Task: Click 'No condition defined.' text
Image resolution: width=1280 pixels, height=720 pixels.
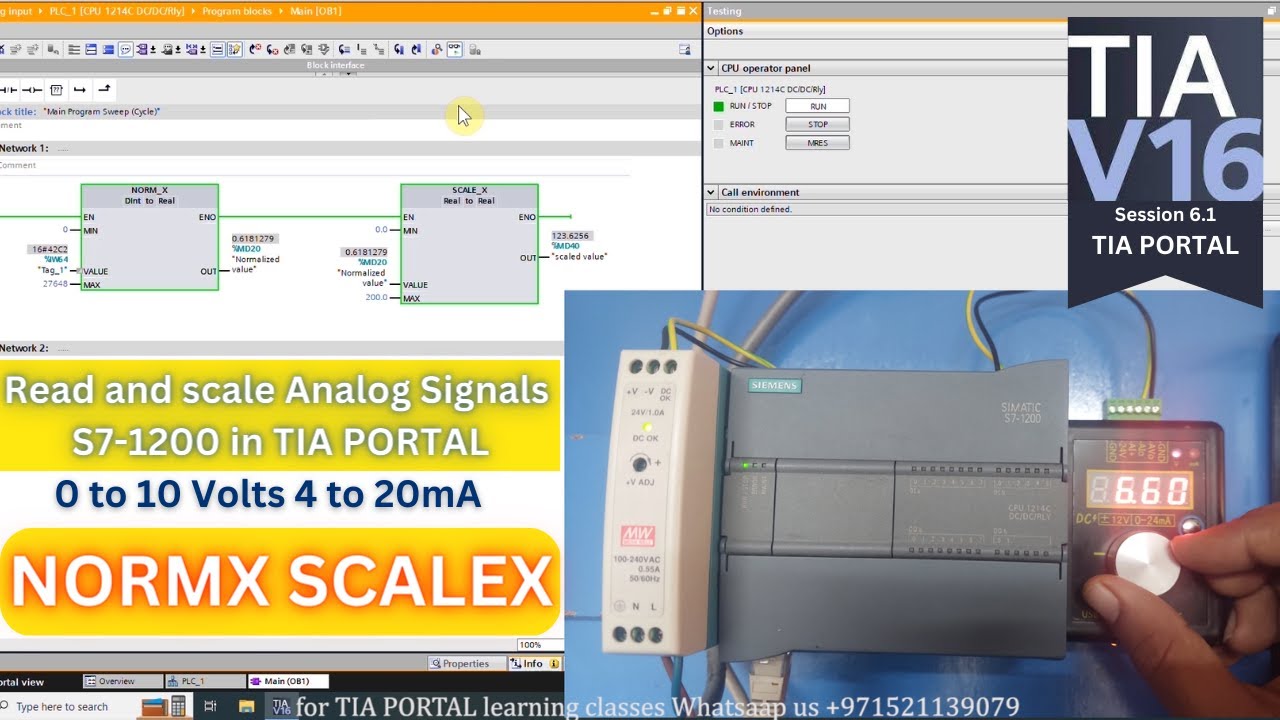Action: [x=750, y=210]
